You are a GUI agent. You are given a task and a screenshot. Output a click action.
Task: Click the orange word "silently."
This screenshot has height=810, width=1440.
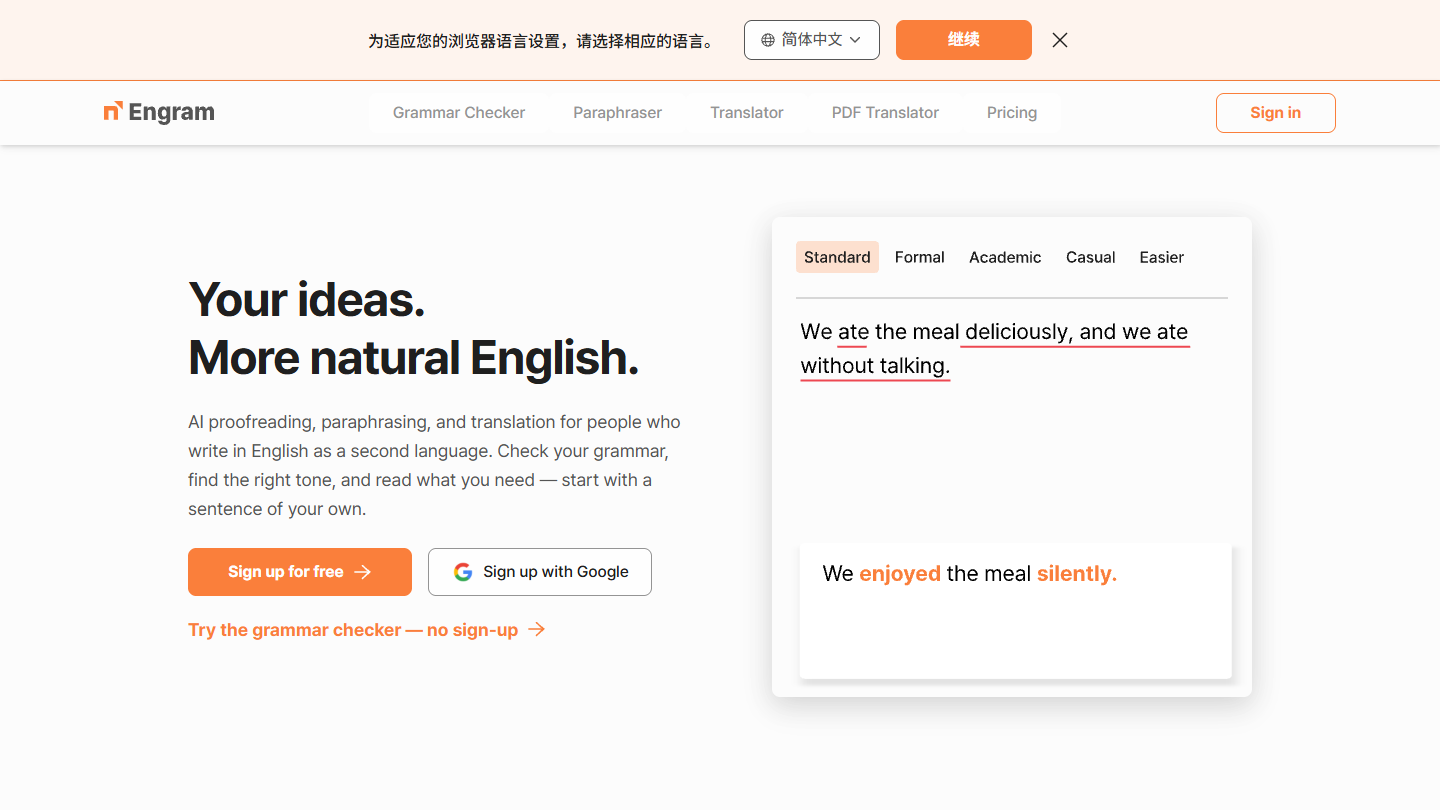[x=1077, y=574]
